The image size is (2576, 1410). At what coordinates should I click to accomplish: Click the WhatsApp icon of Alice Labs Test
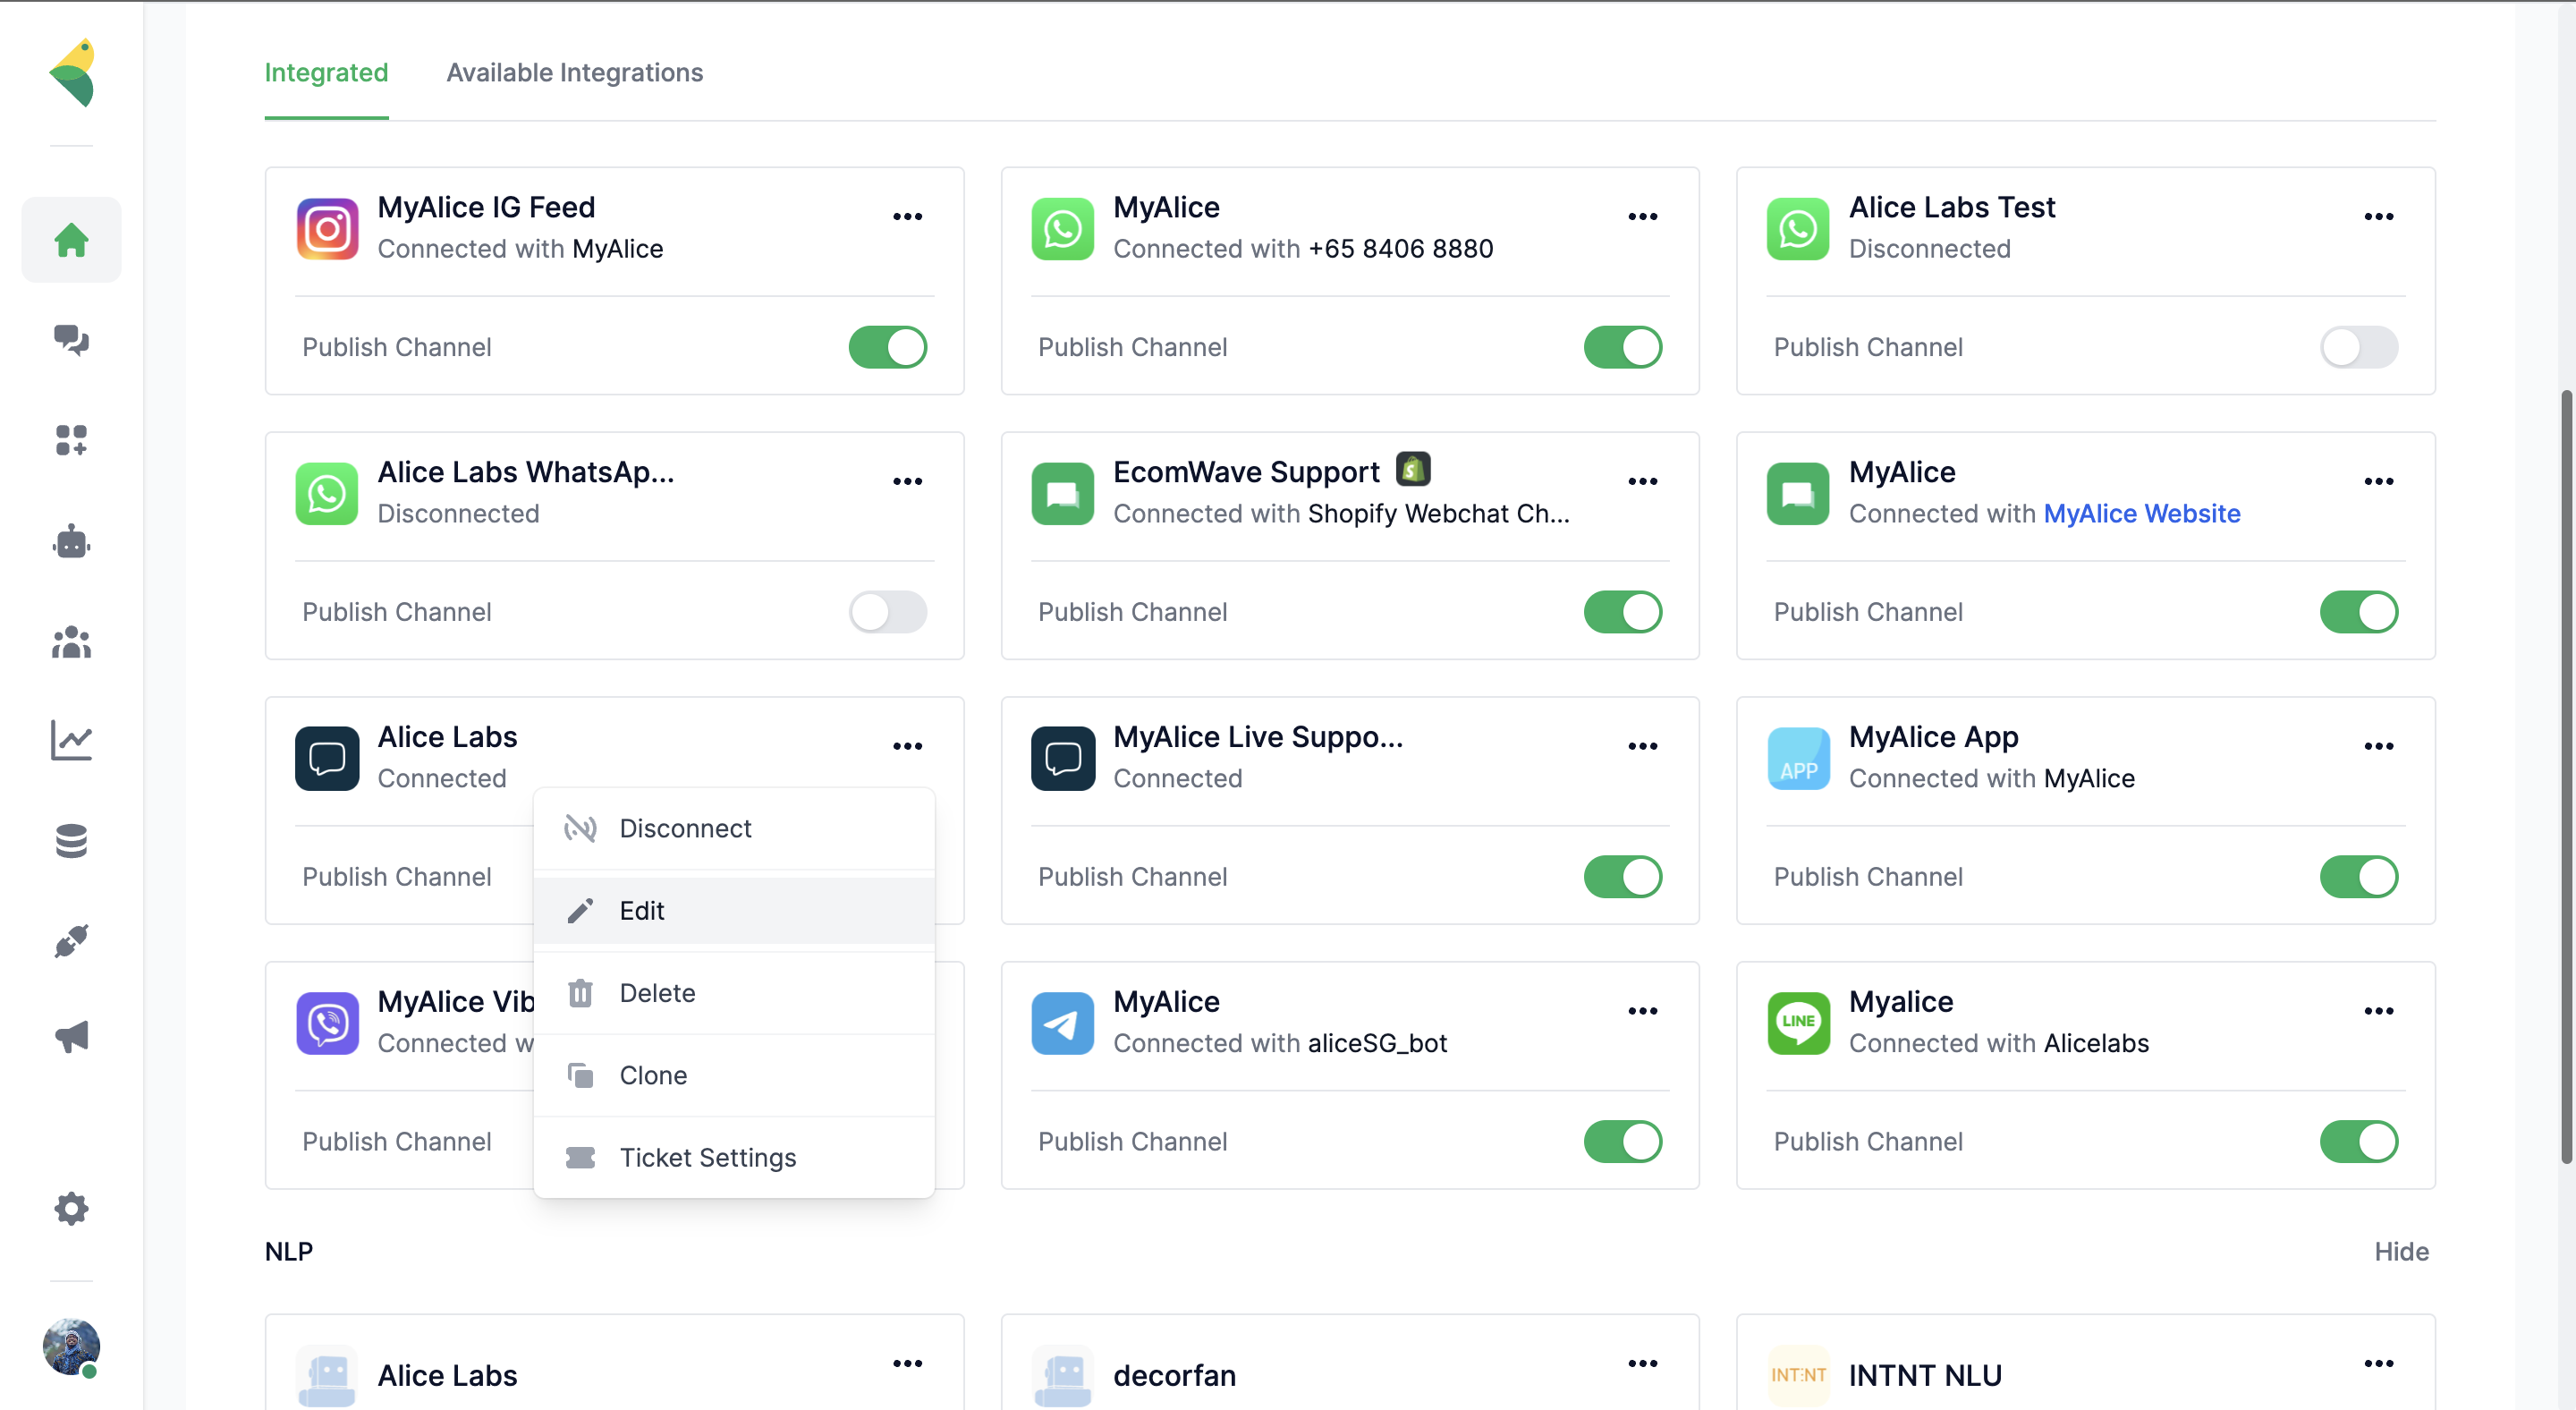pos(1798,229)
